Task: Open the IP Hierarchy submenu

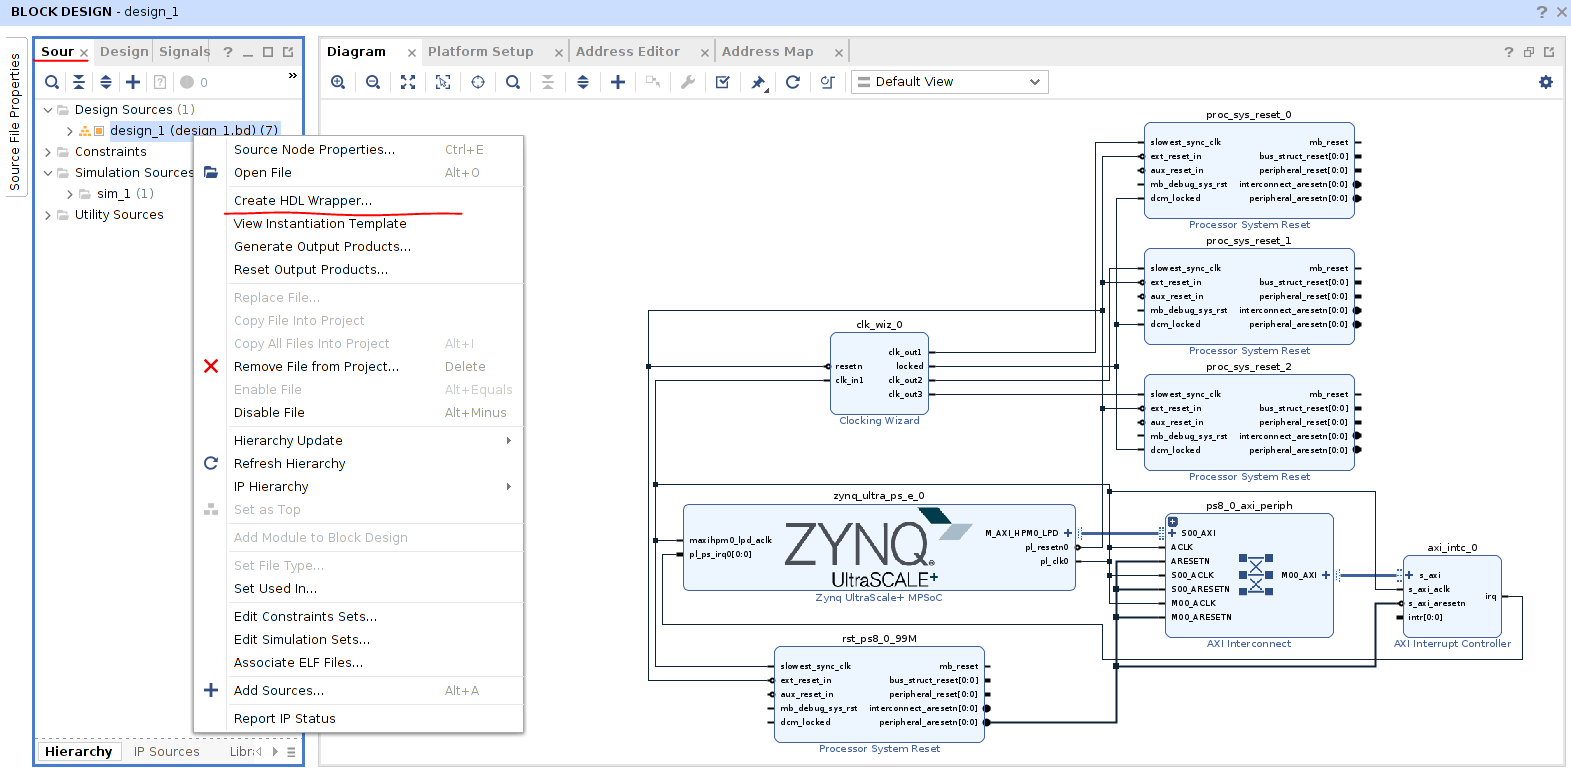Action: [x=358, y=487]
